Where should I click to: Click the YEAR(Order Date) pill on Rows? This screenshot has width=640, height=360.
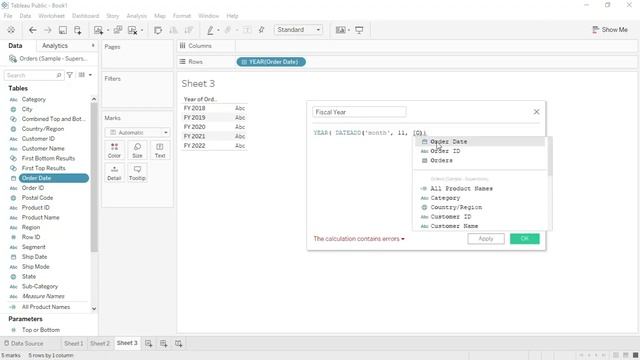pyautogui.click(x=271, y=62)
